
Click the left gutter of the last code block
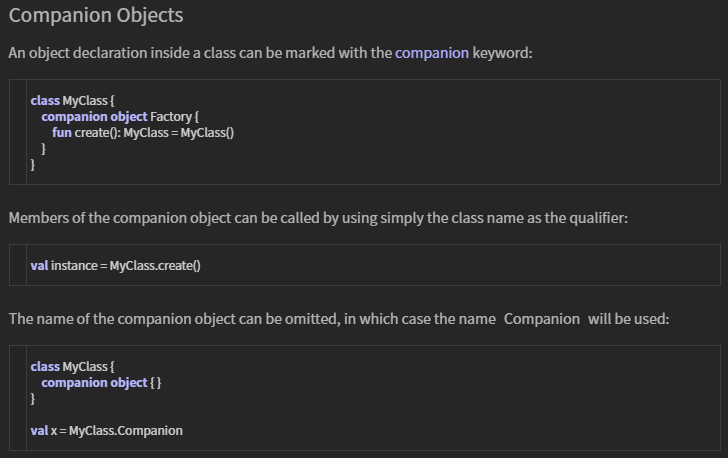click(x=18, y=398)
